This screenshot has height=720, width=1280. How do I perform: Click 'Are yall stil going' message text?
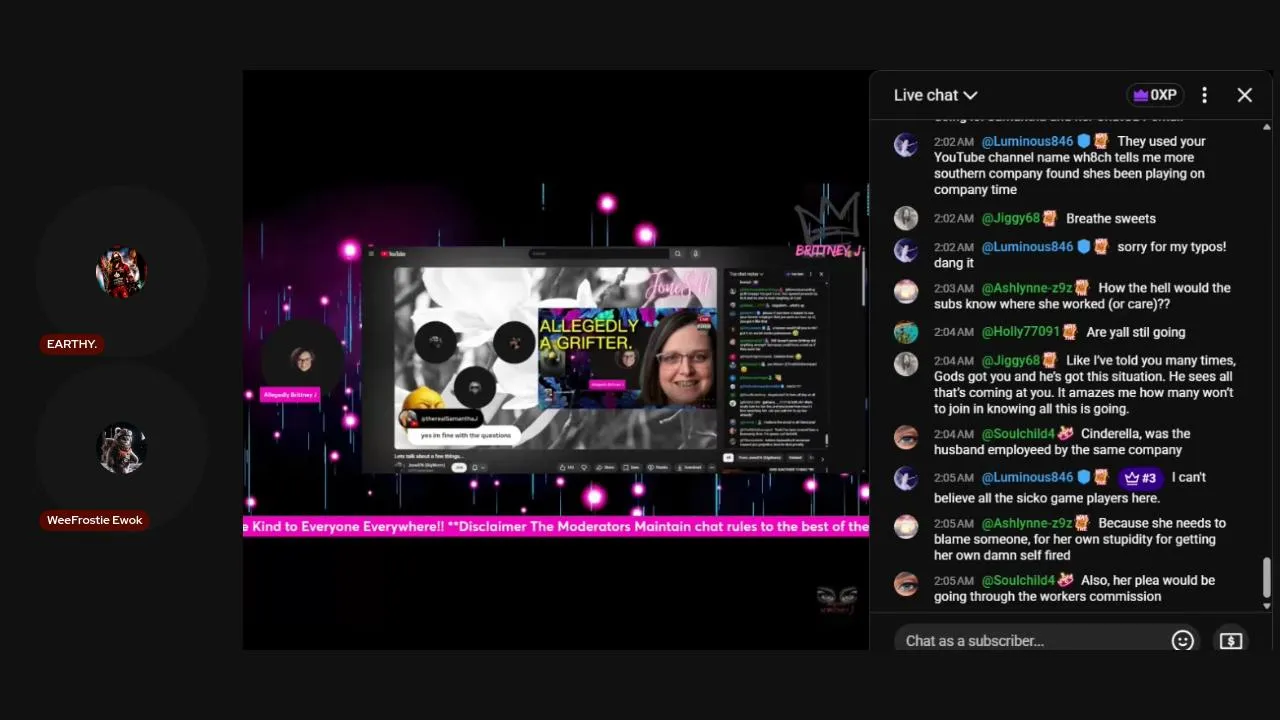click(1135, 332)
